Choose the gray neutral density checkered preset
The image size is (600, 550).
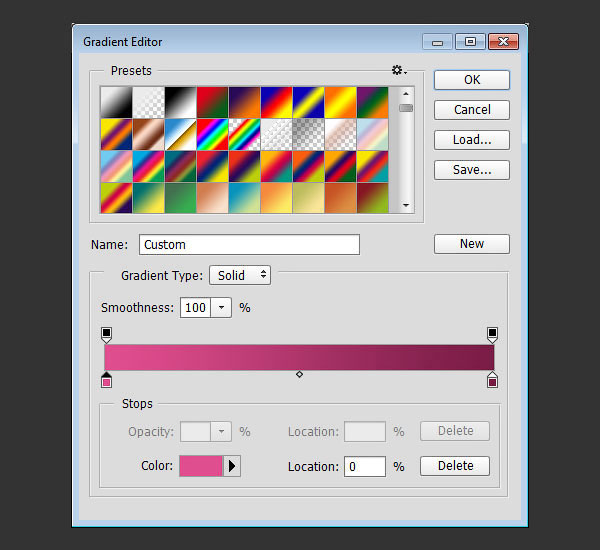click(308, 134)
